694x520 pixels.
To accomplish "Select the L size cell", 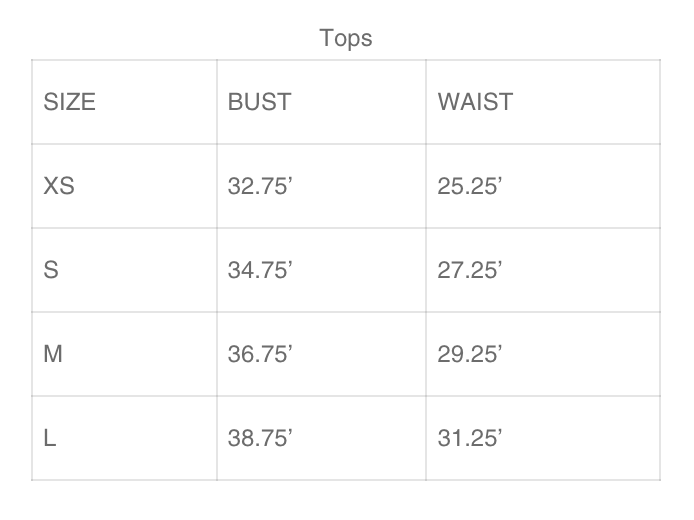I will (x=50, y=438).
